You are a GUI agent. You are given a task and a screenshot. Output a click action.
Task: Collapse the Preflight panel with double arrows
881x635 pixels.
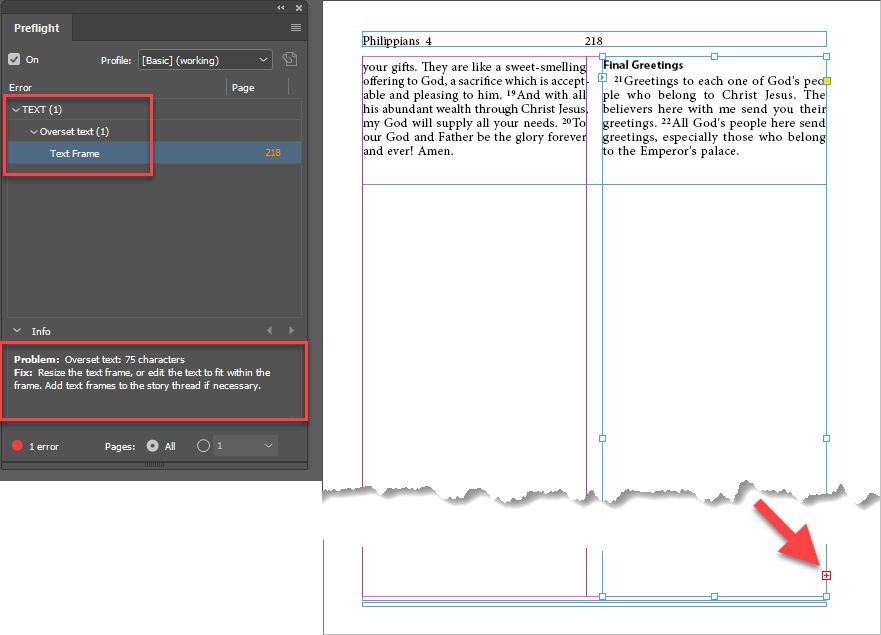tap(280, 8)
